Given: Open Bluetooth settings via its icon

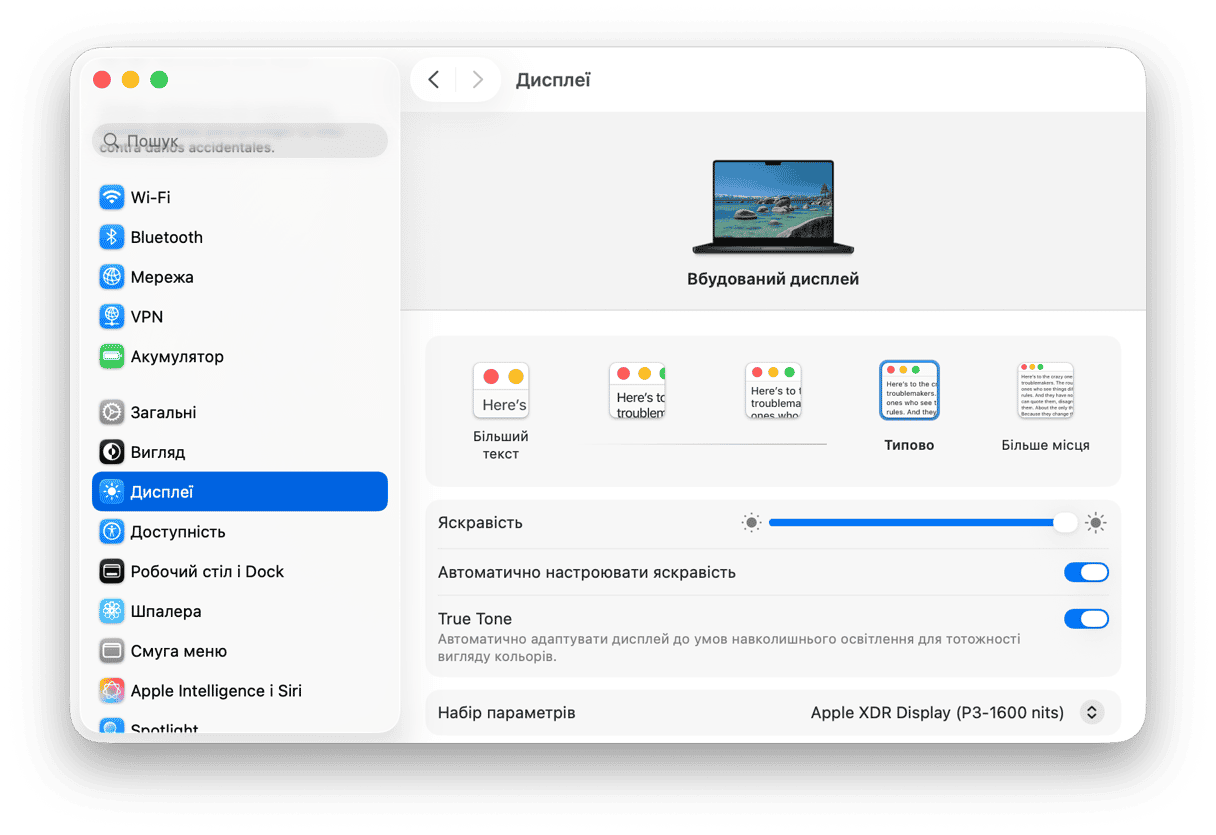Looking at the screenshot, I should click(112, 237).
